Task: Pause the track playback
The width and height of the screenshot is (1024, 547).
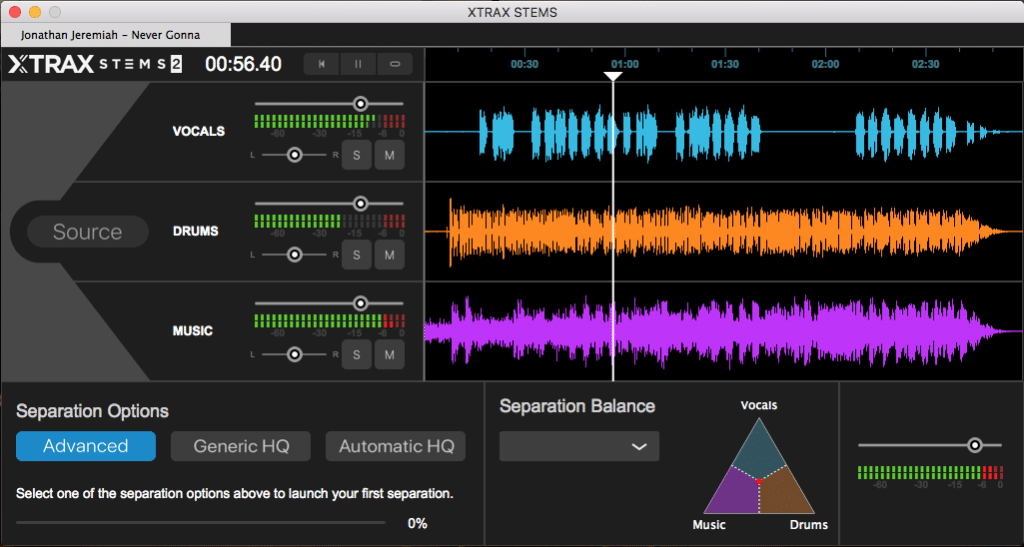Action: [358, 64]
